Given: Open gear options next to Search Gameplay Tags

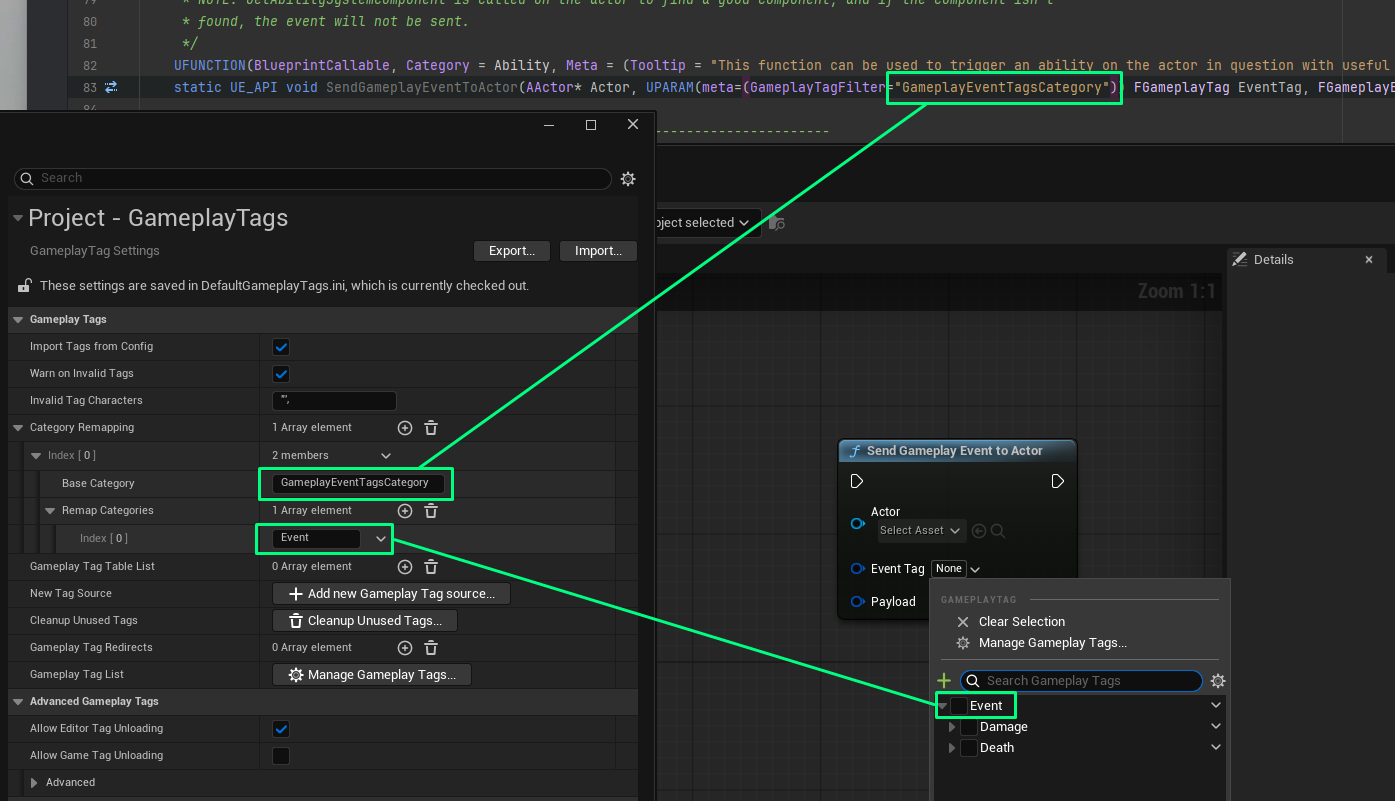Looking at the screenshot, I should [x=1217, y=681].
